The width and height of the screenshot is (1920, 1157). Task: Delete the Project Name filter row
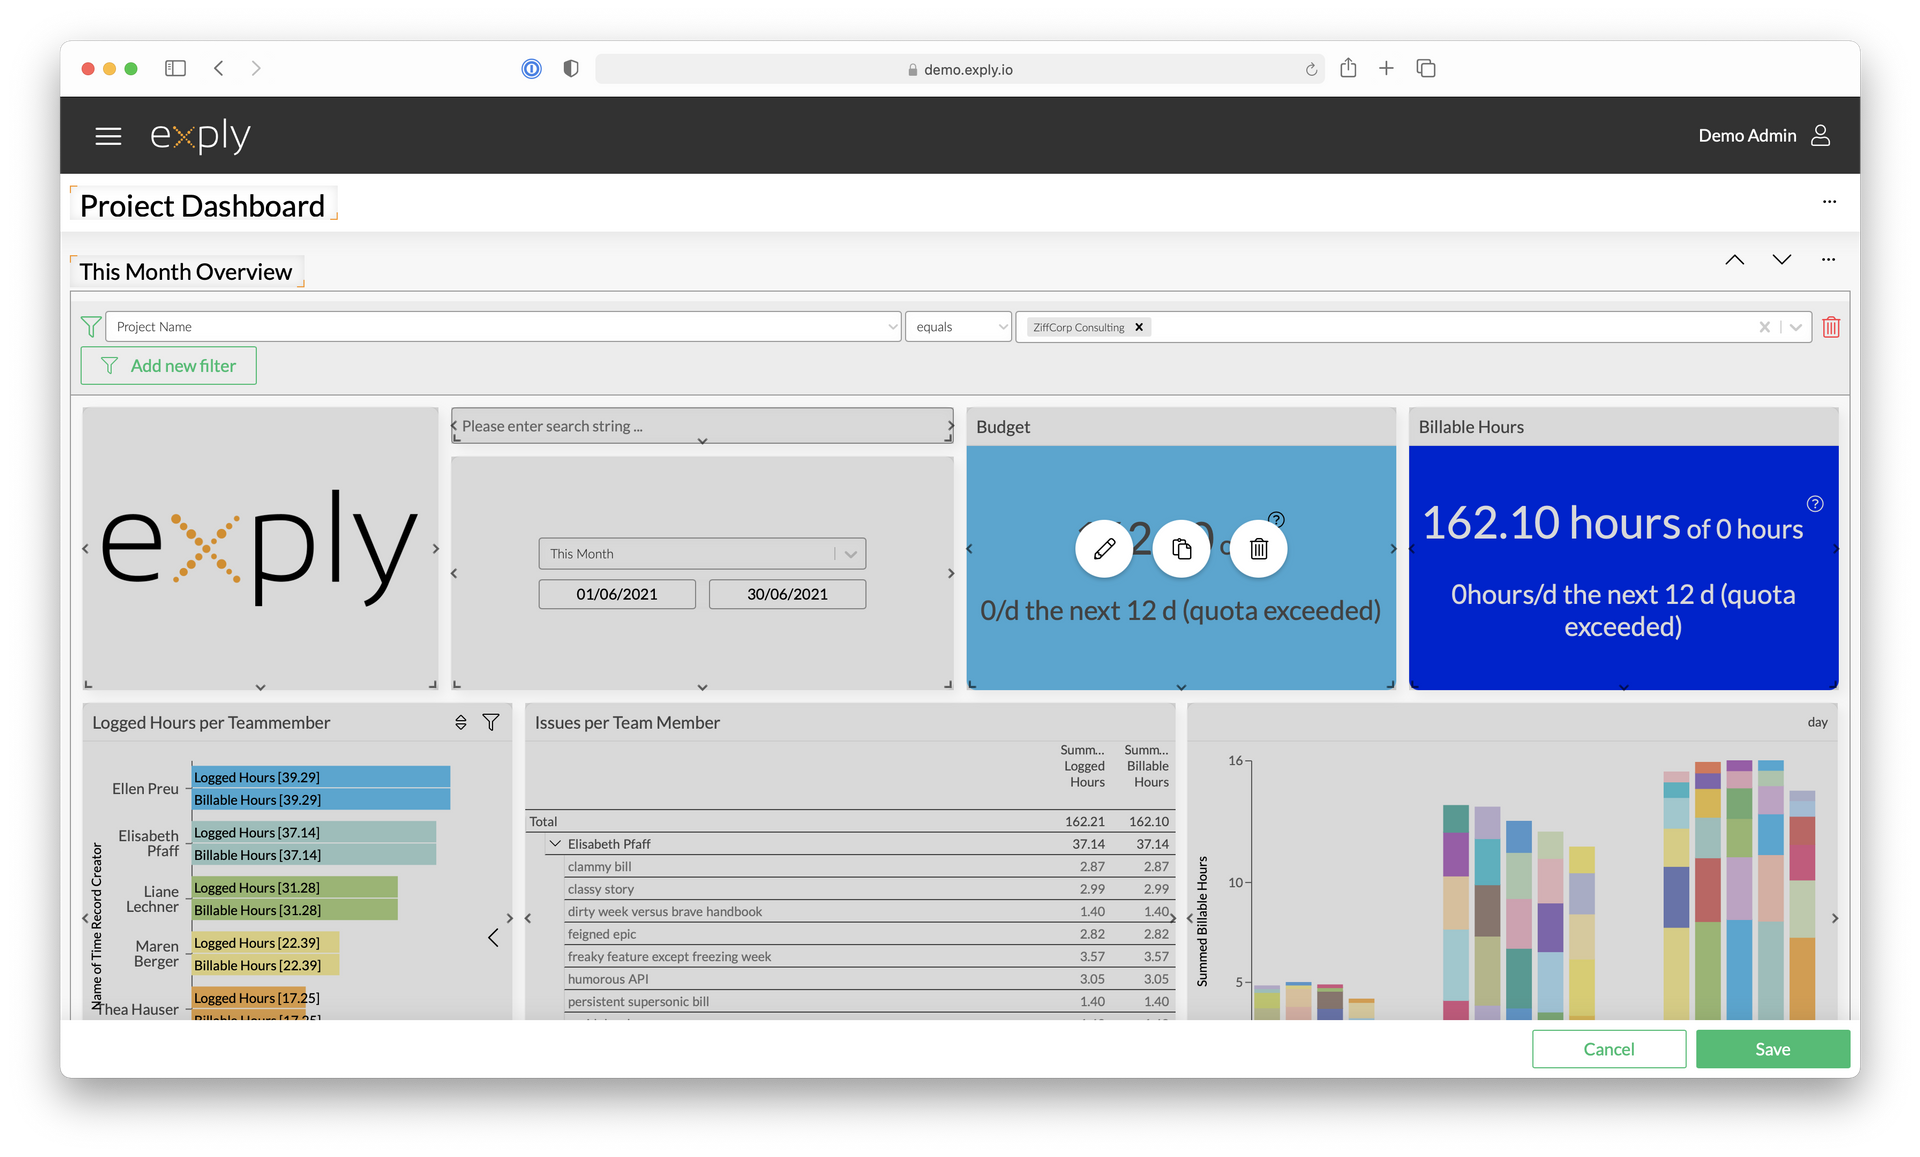point(1831,327)
